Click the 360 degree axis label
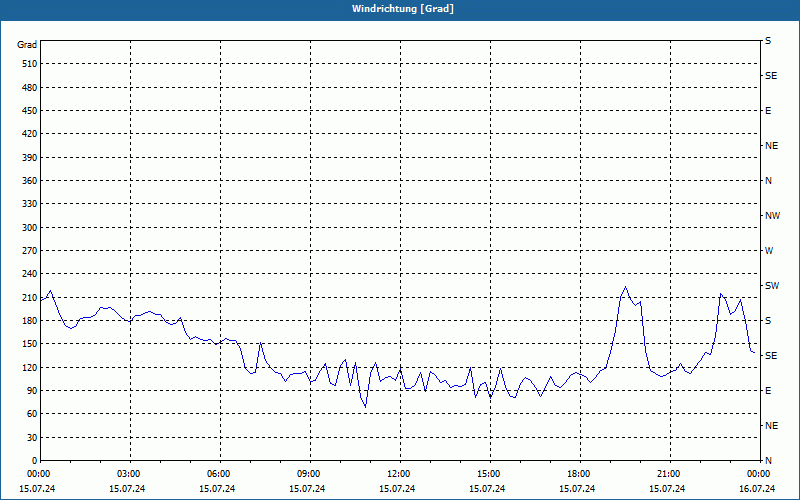This screenshot has height=500, width=800. point(30,181)
